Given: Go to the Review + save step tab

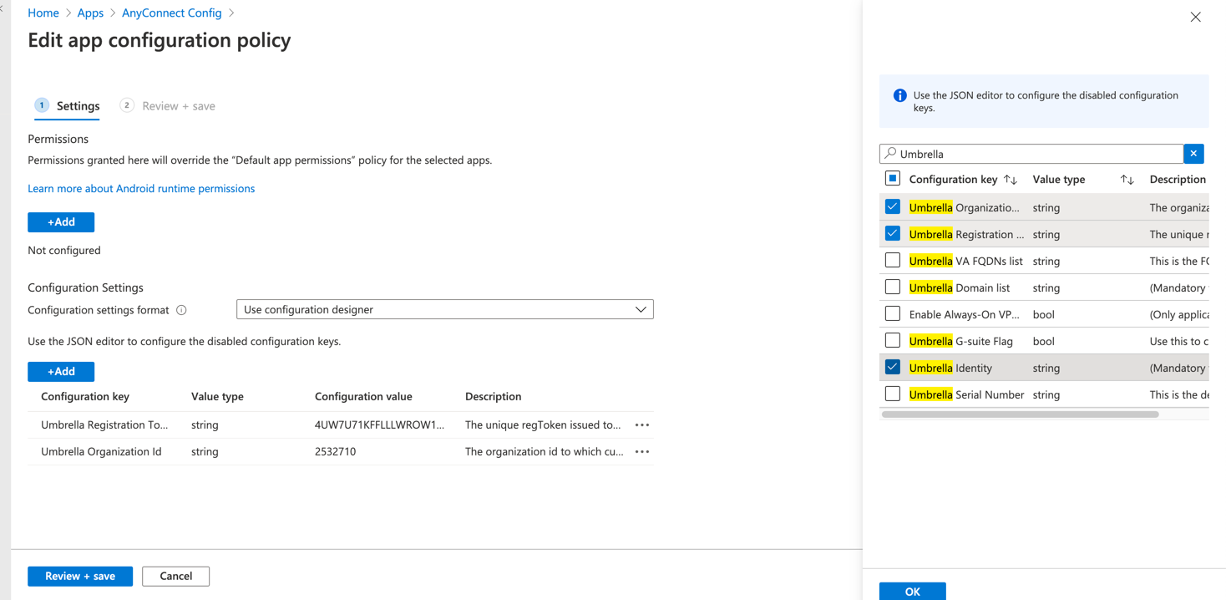Looking at the screenshot, I should click(x=167, y=106).
